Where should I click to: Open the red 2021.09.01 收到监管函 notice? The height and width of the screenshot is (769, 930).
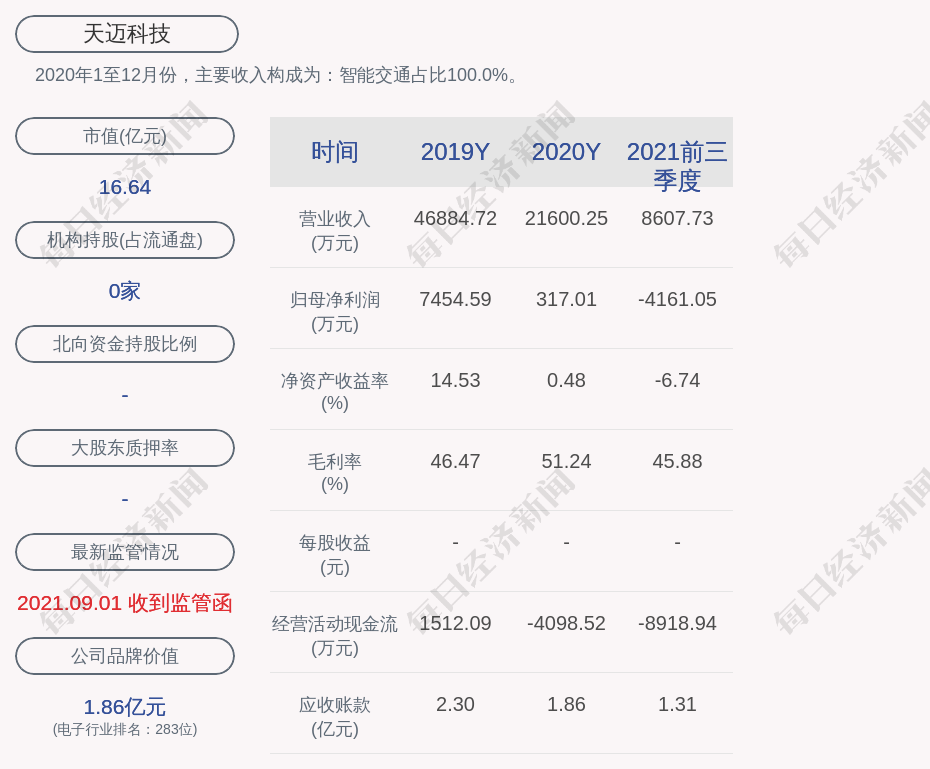point(125,603)
